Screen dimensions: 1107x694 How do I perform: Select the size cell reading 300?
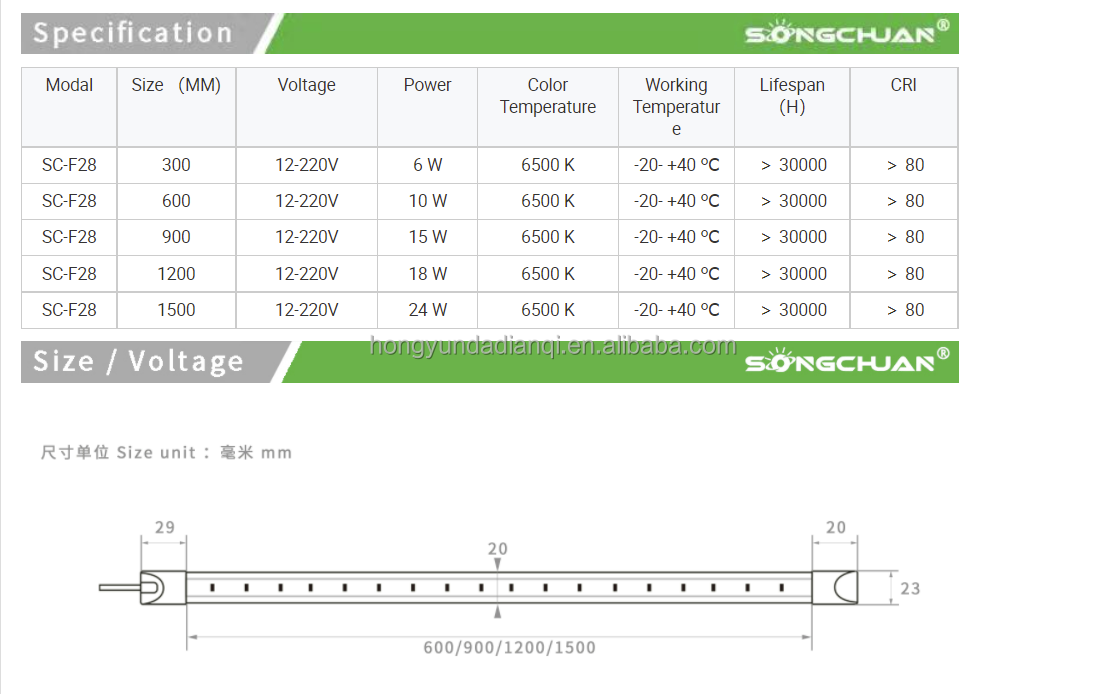176,165
